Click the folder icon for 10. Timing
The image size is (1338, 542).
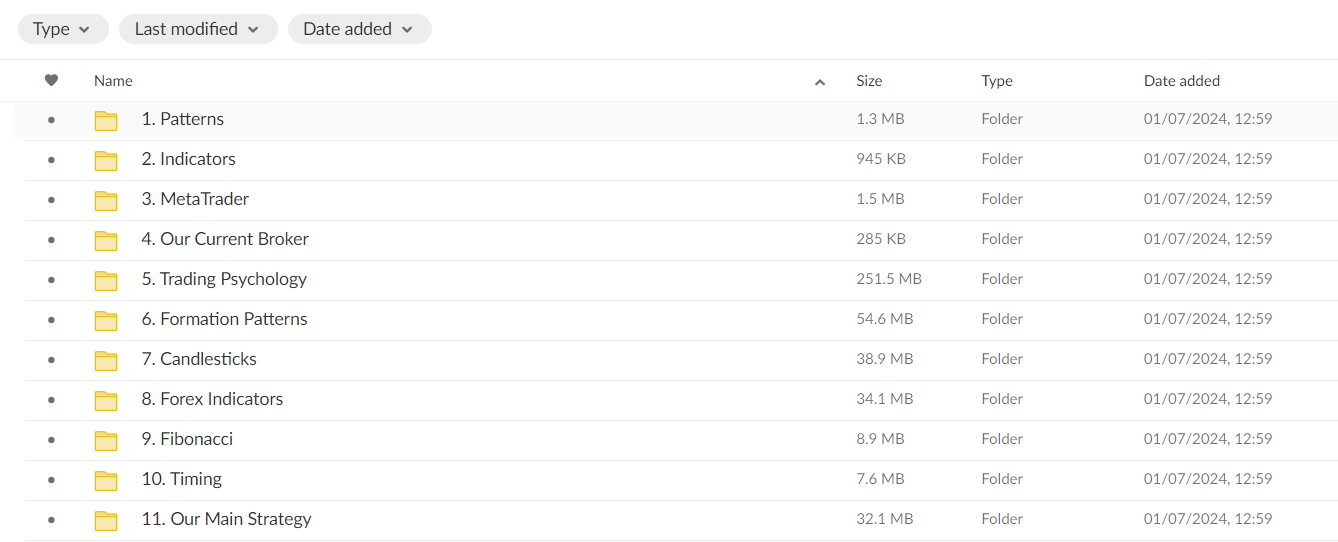coord(106,480)
